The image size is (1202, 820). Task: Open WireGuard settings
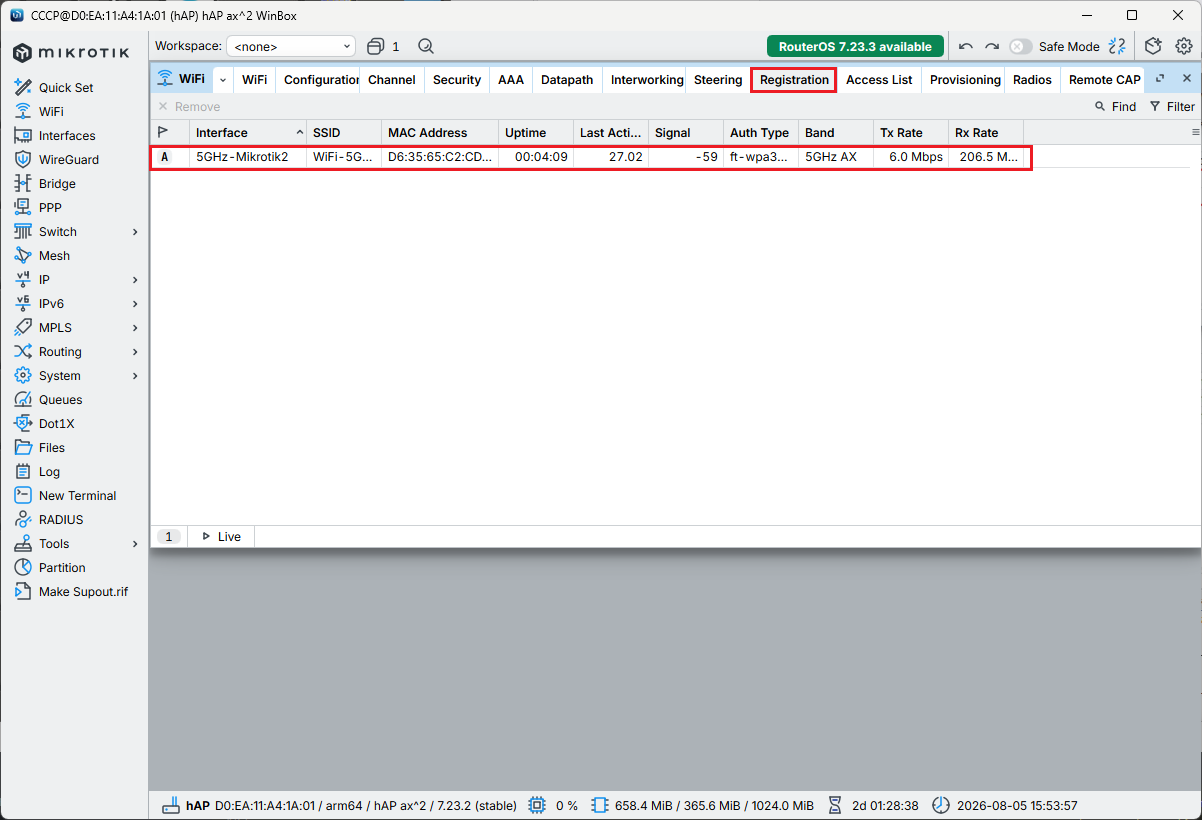coord(70,160)
